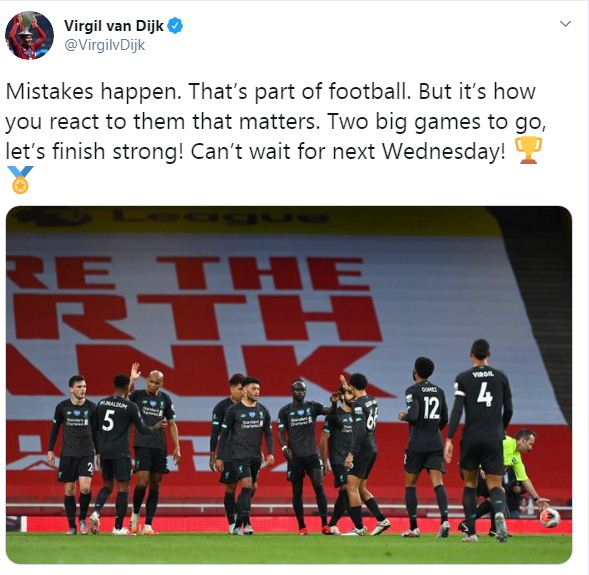Click the word 'Wednesday!' in the tweet
The height and width of the screenshot is (575, 589).
point(444,152)
